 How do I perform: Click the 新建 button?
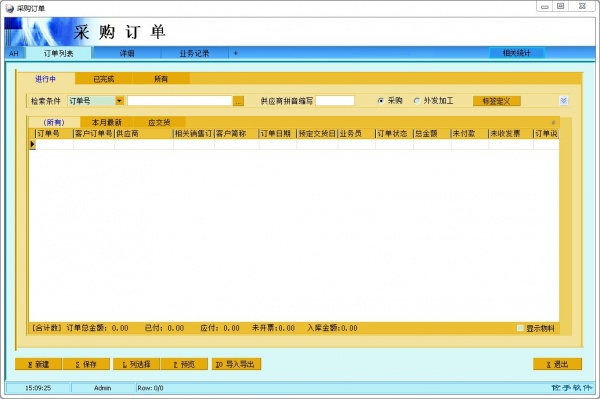[38, 364]
